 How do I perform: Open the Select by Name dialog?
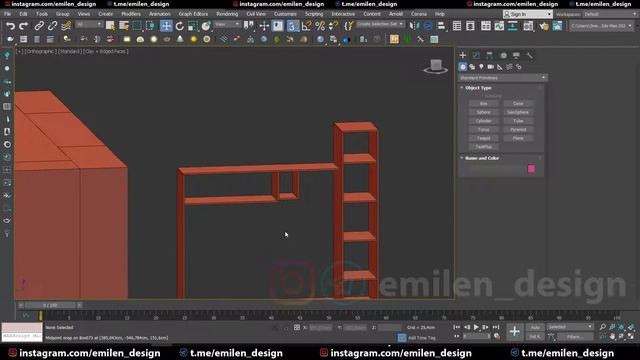point(124,26)
